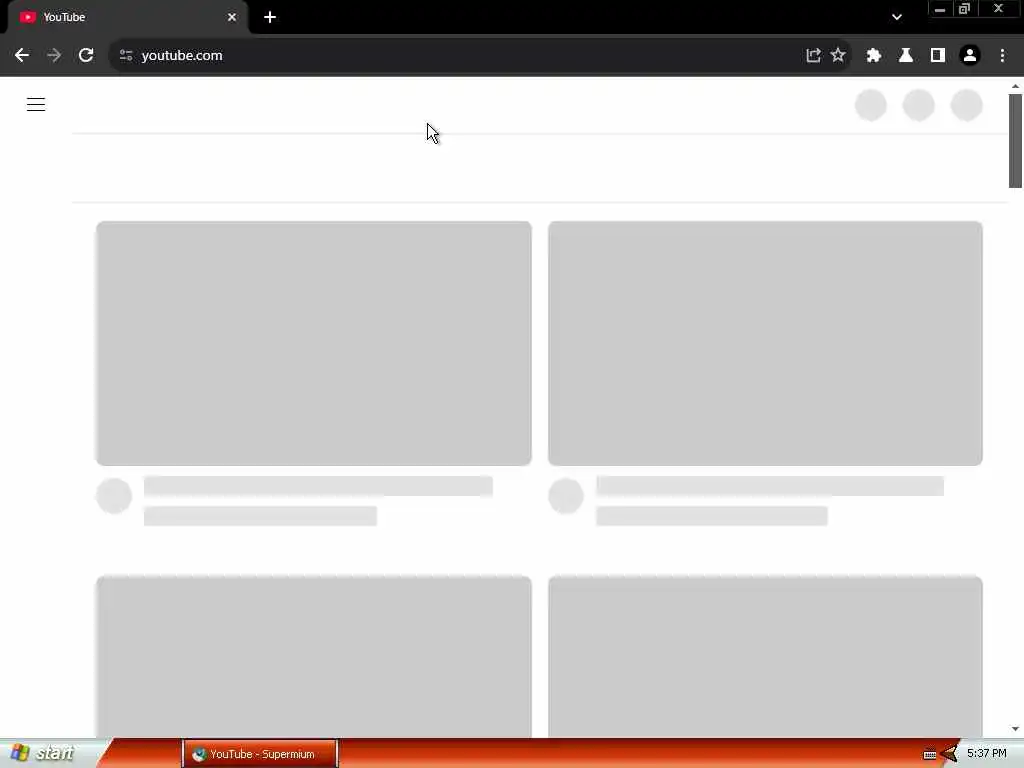Go back to the previous page

click(x=22, y=56)
